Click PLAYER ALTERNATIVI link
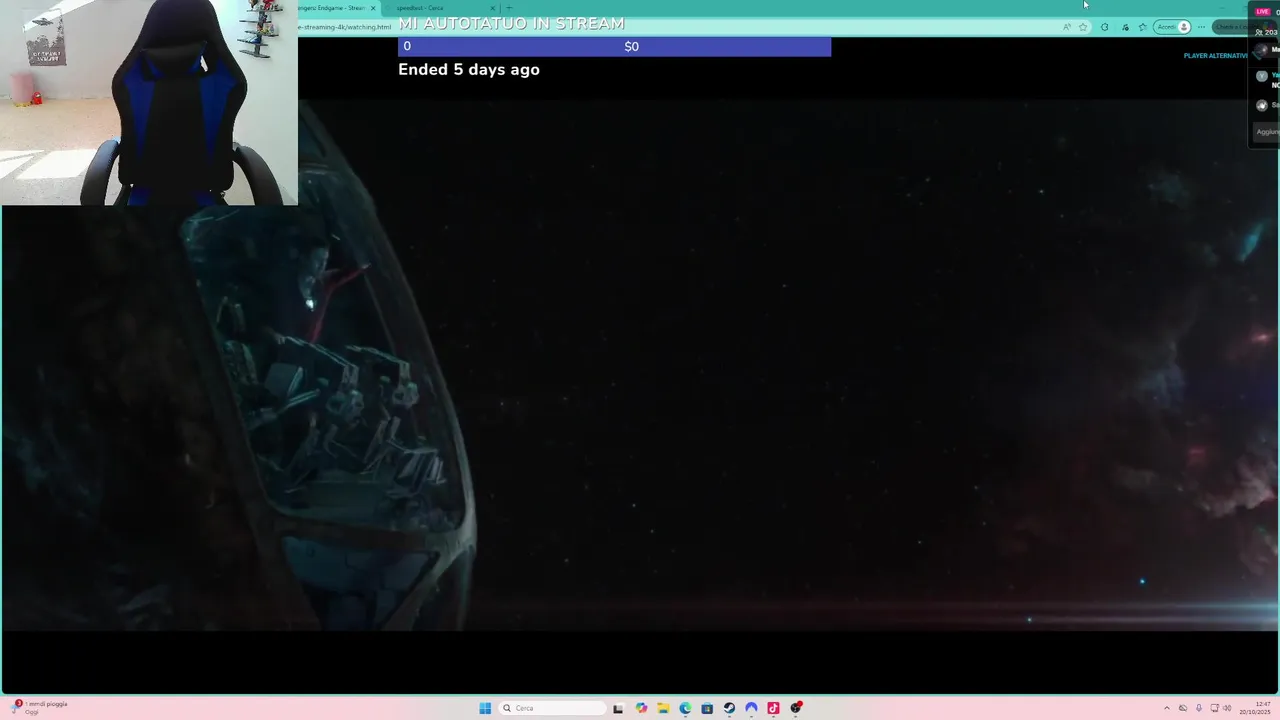The height and width of the screenshot is (720, 1280). point(1215,56)
